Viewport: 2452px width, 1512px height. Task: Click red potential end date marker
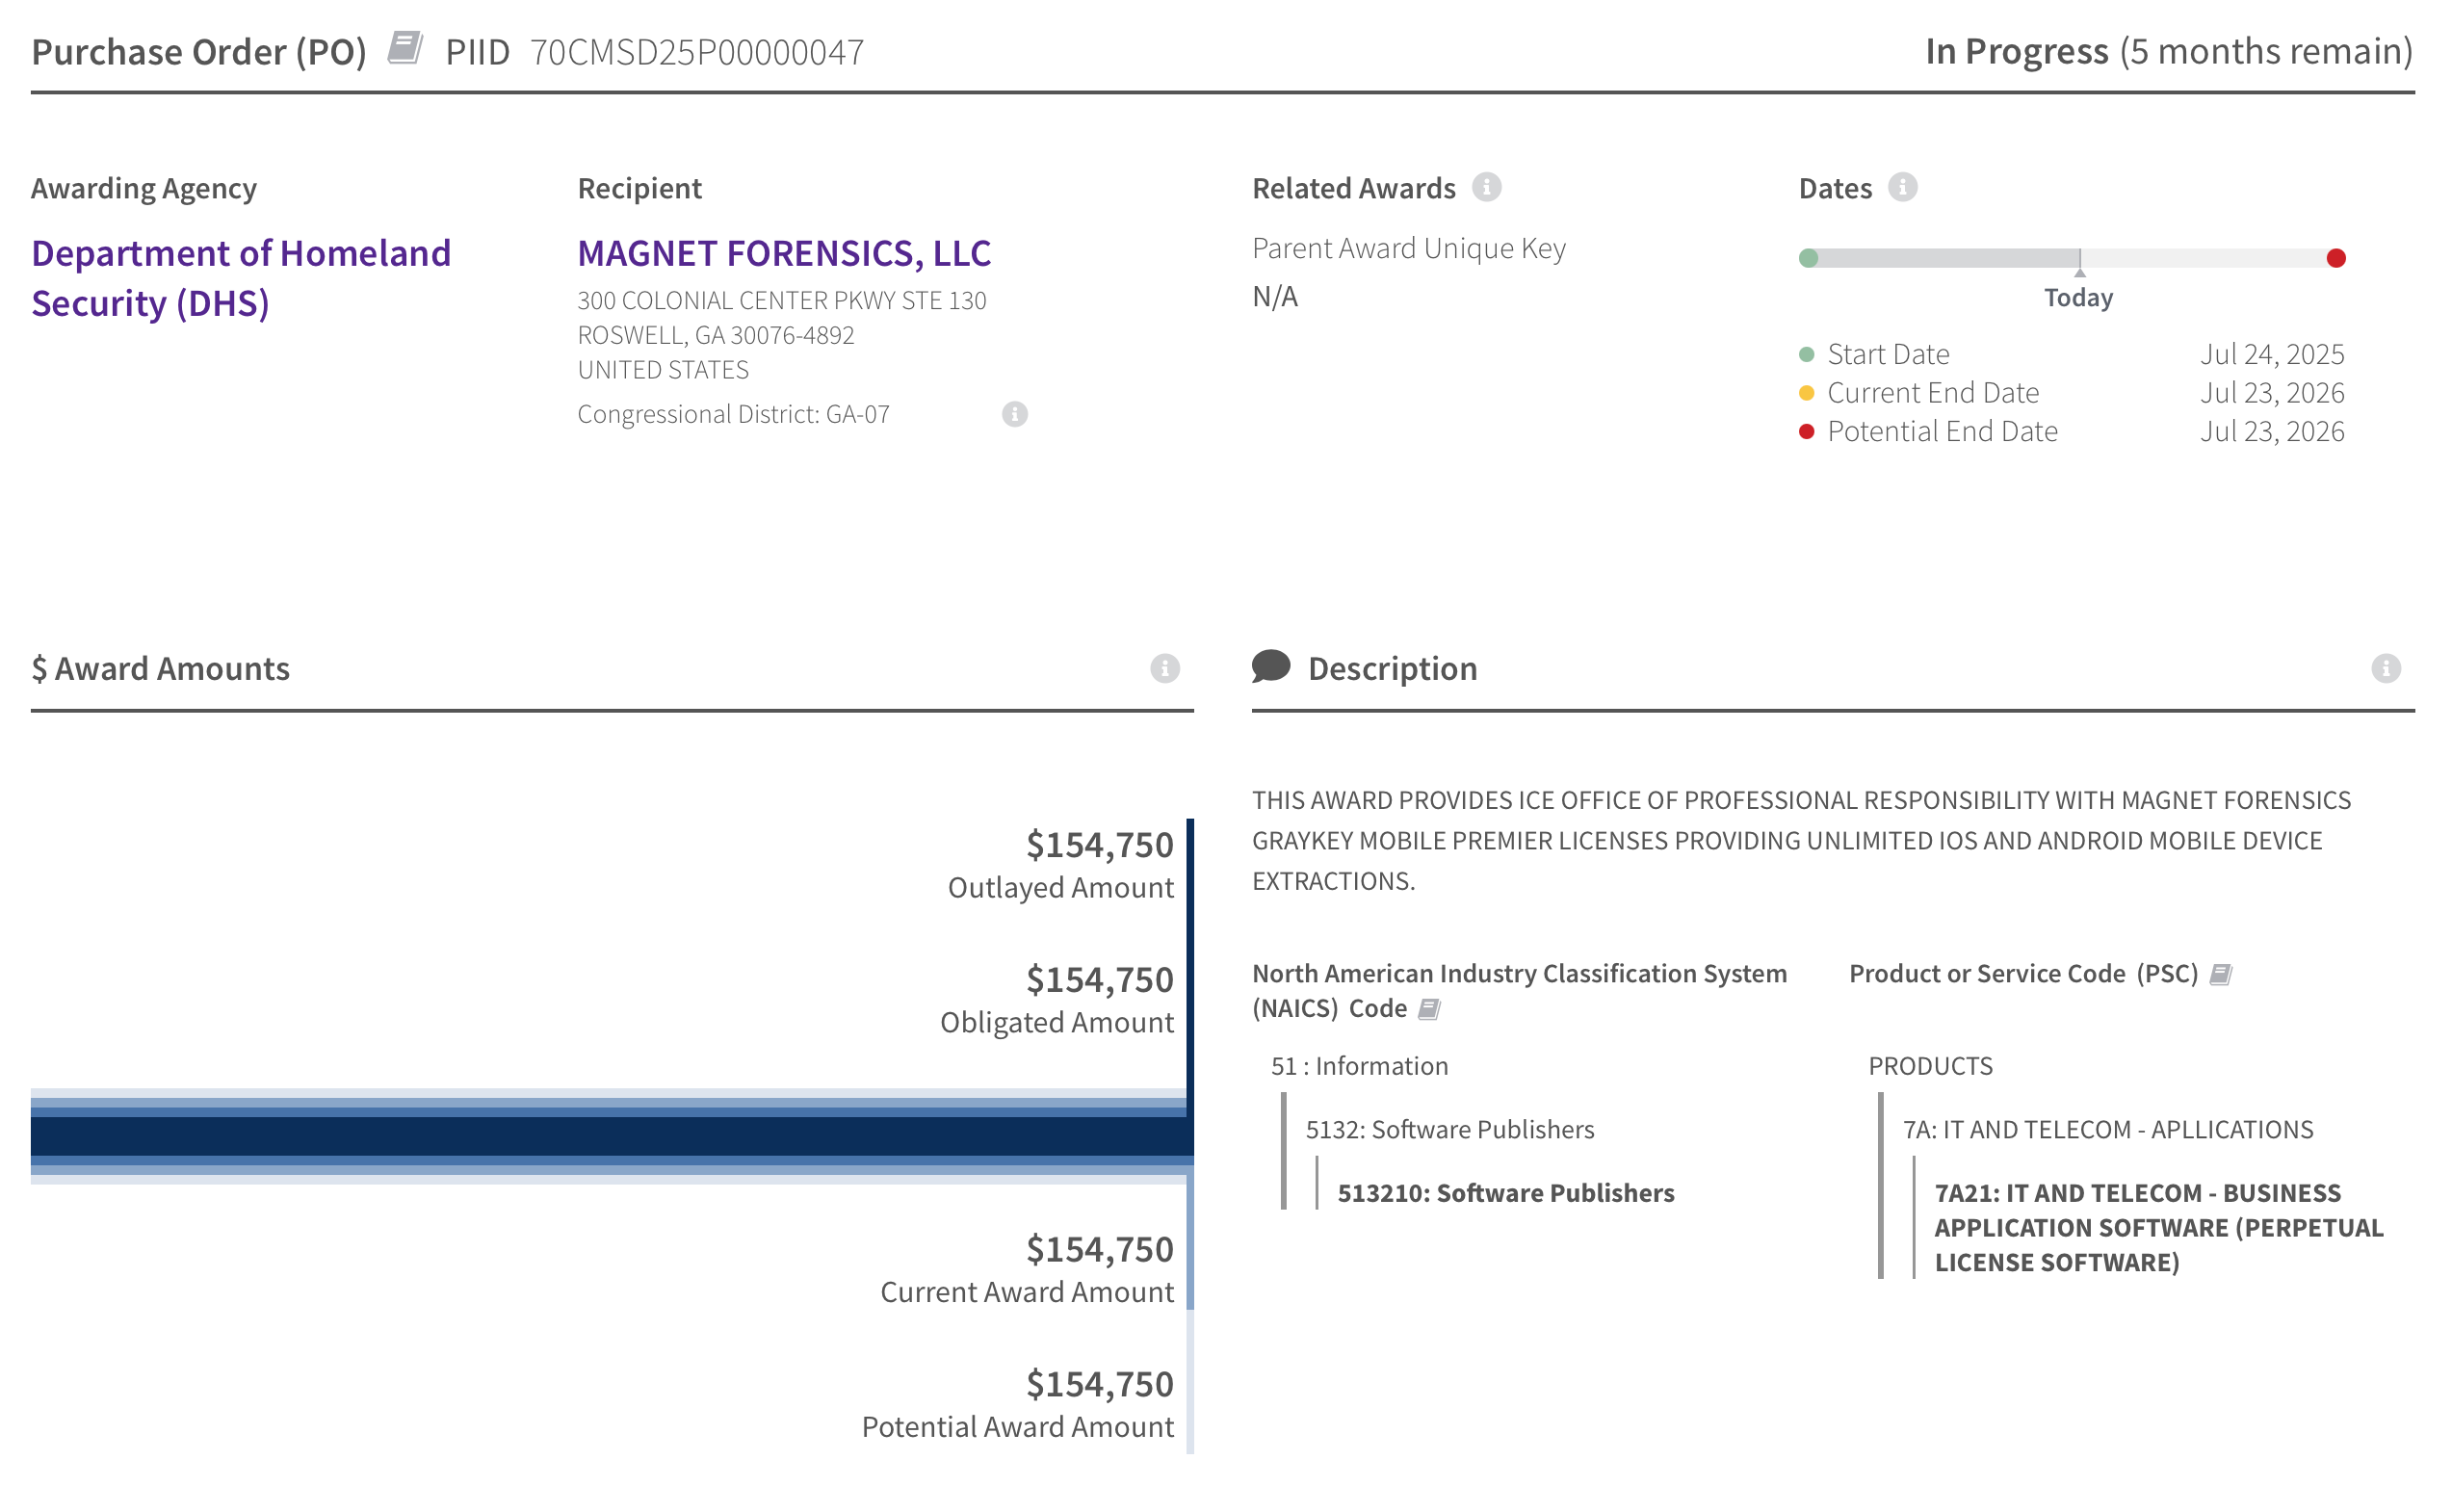2336,258
